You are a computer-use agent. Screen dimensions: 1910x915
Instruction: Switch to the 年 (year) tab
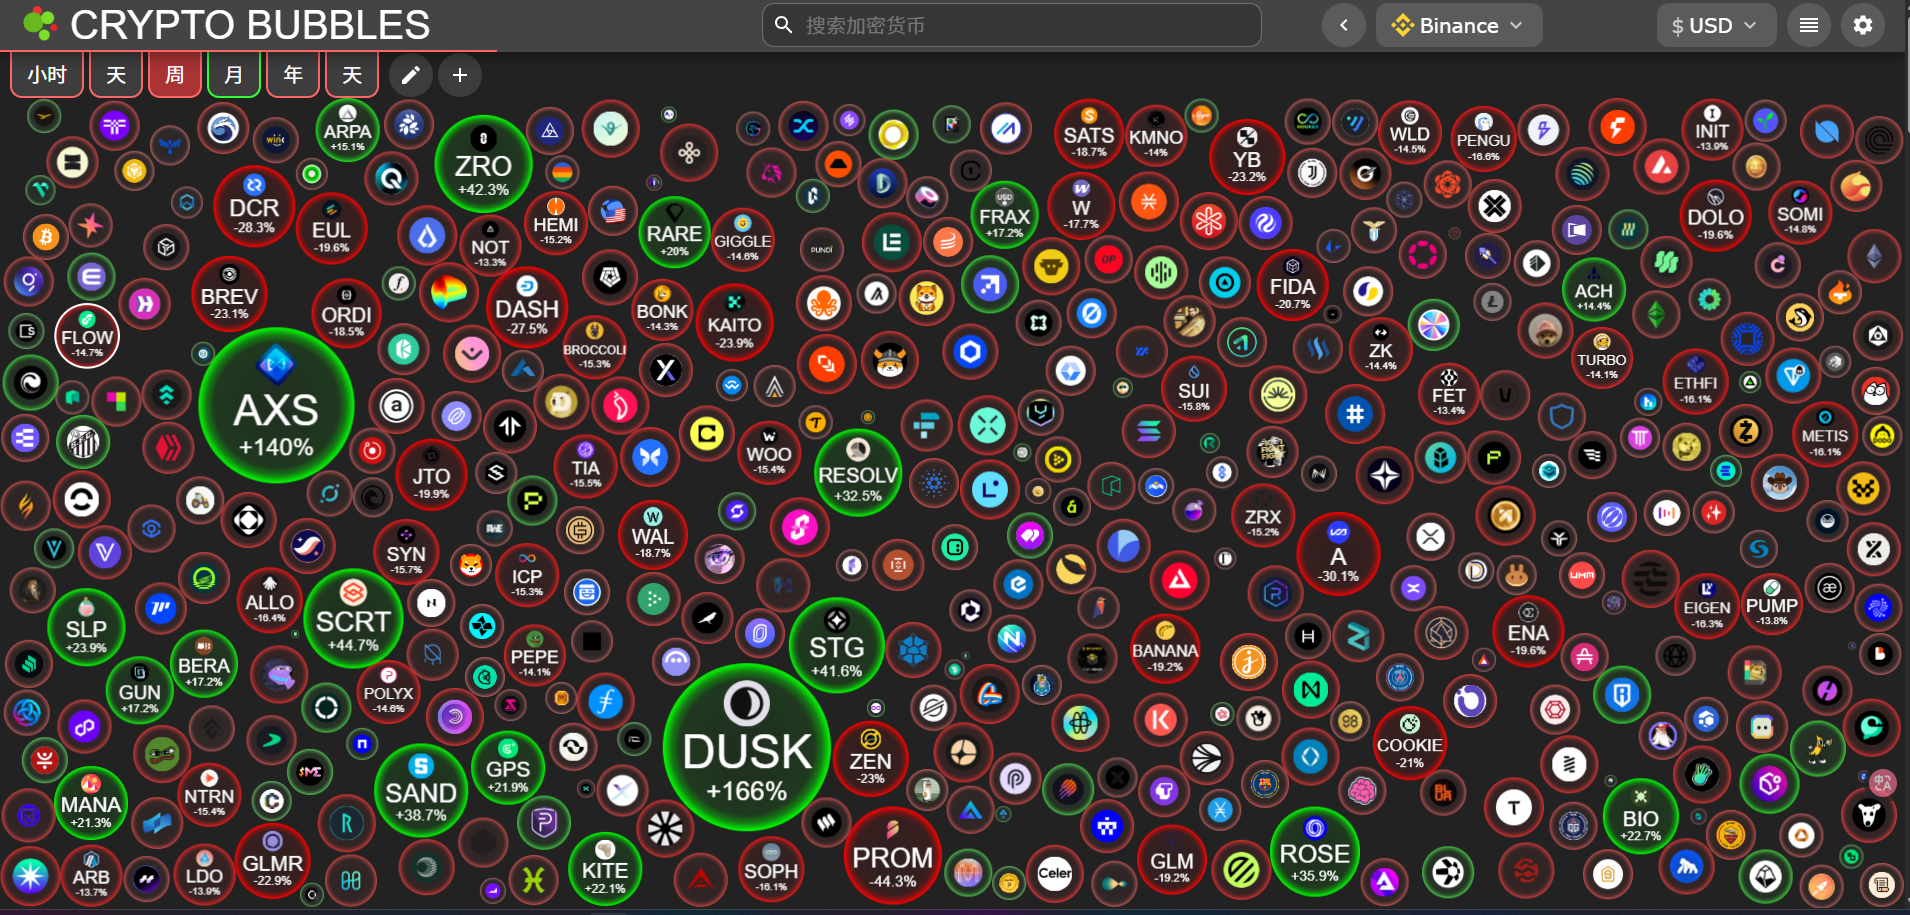click(293, 75)
